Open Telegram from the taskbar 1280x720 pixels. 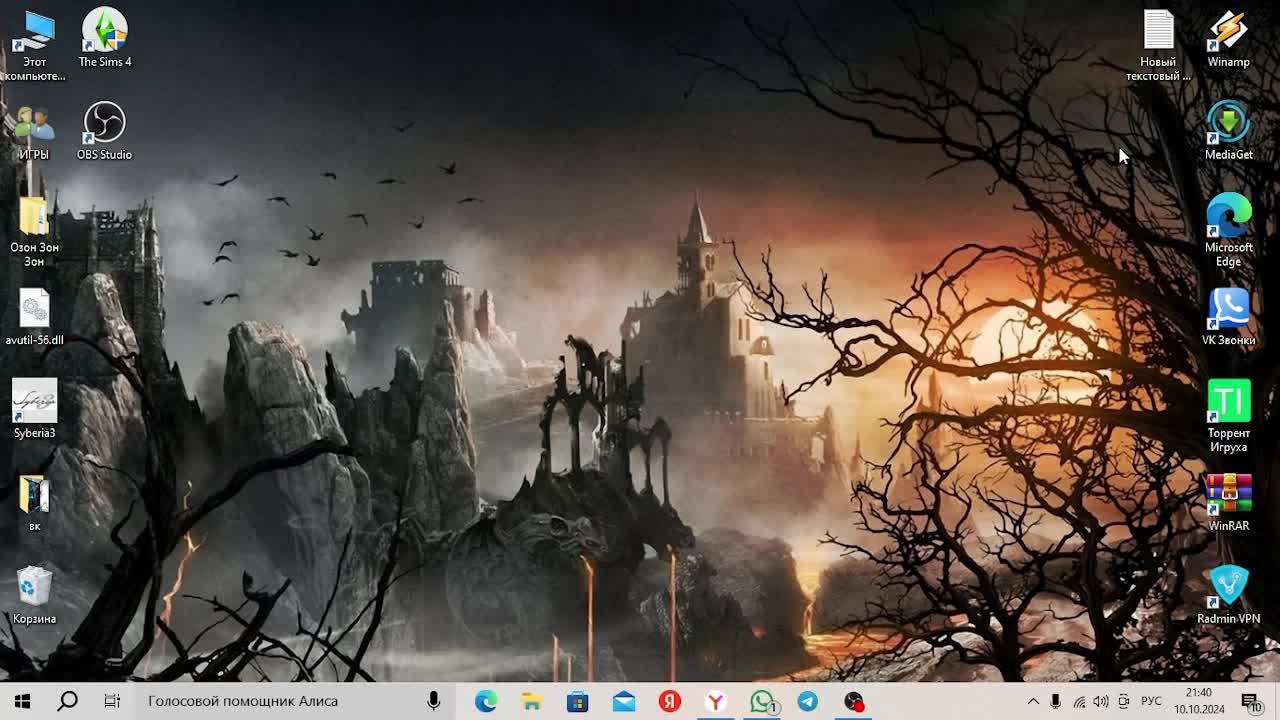808,701
